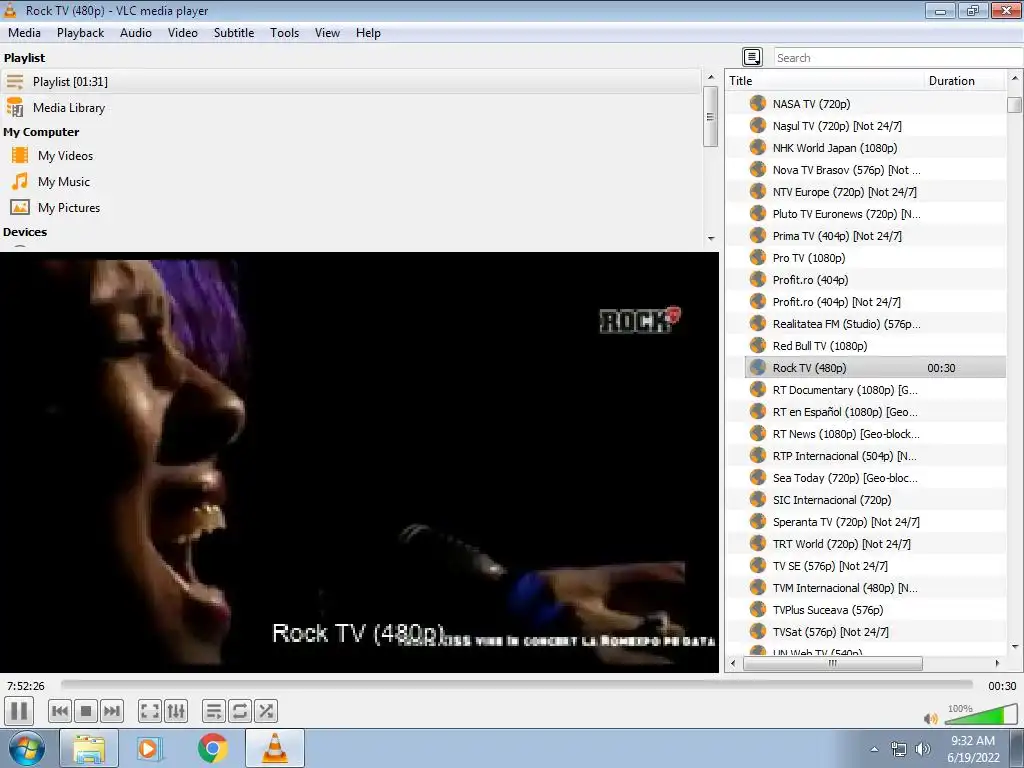Open Google Chrome from taskbar
The width and height of the screenshot is (1024, 768).
click(212, 748)
